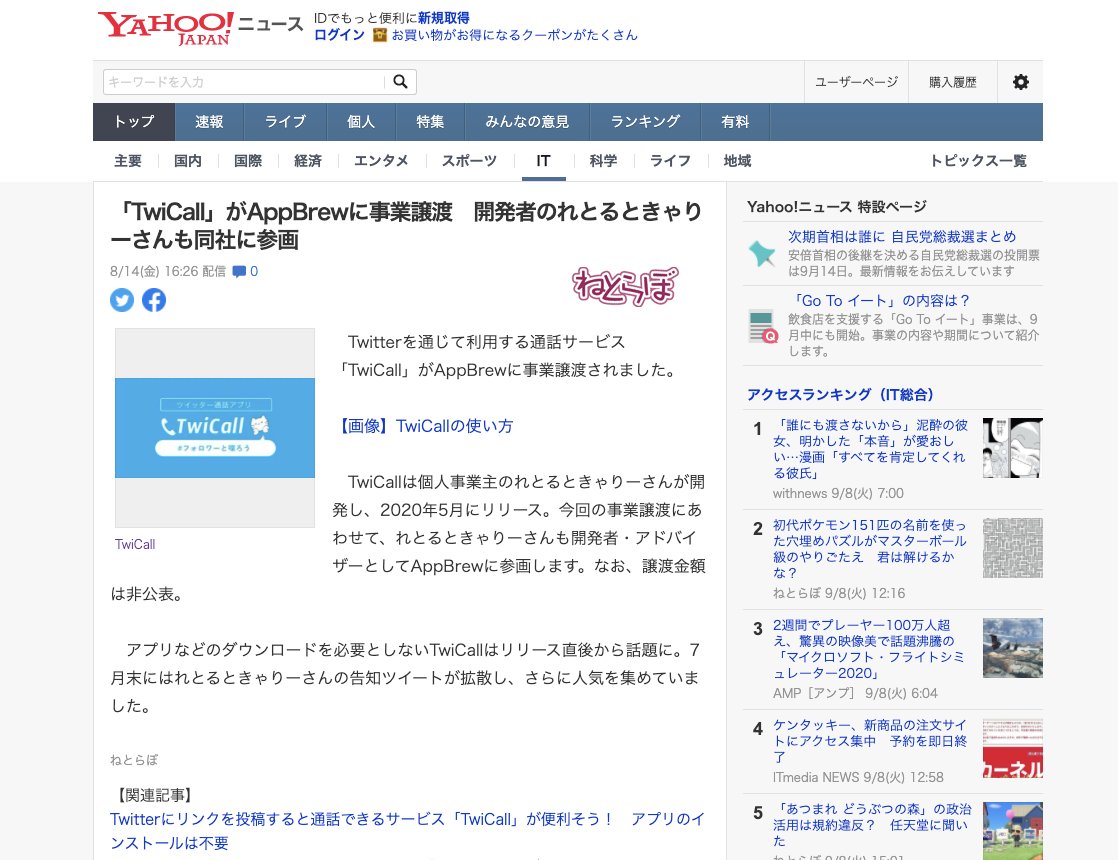Switch to the ライブ tab
The width and height of the screenshot is (1118, 860).
[x=285, y=122]
